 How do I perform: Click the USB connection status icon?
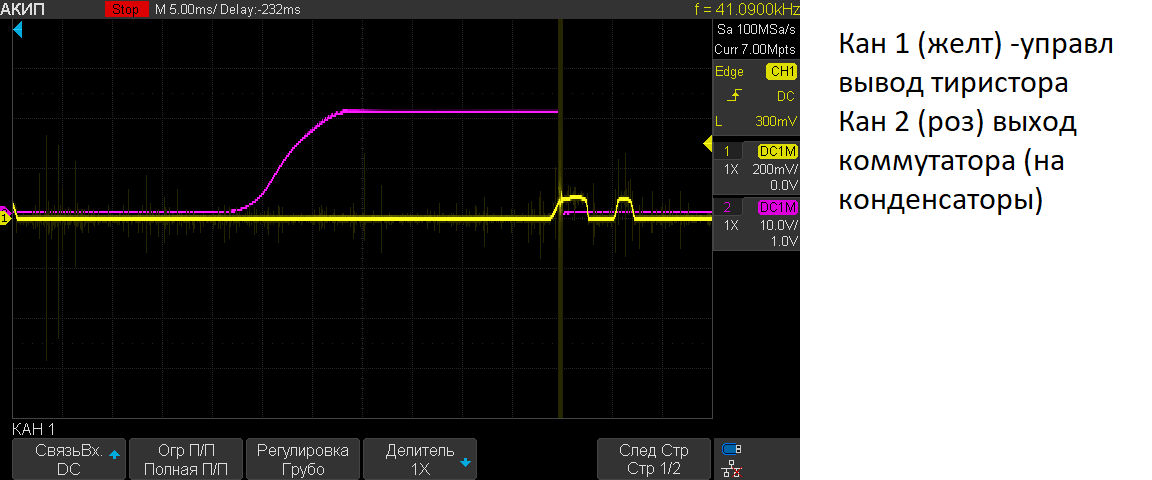[x=733, y=449]
